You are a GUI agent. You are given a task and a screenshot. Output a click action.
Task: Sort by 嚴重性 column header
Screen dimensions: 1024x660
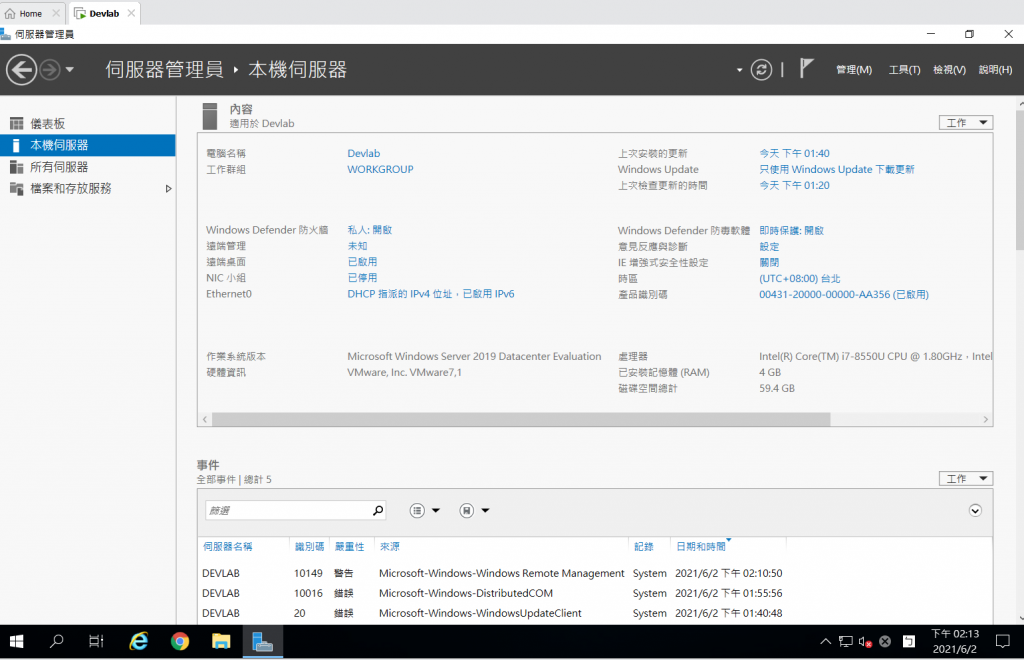point(349,546)
